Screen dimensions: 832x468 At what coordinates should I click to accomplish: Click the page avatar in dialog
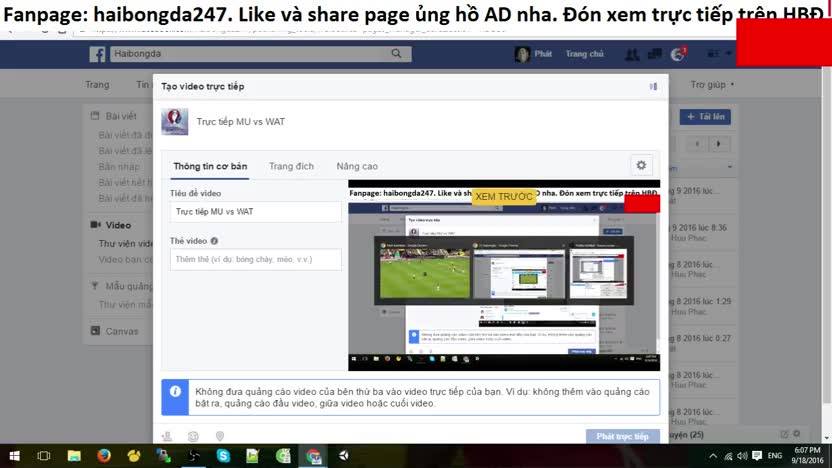(x=175, y=122)
